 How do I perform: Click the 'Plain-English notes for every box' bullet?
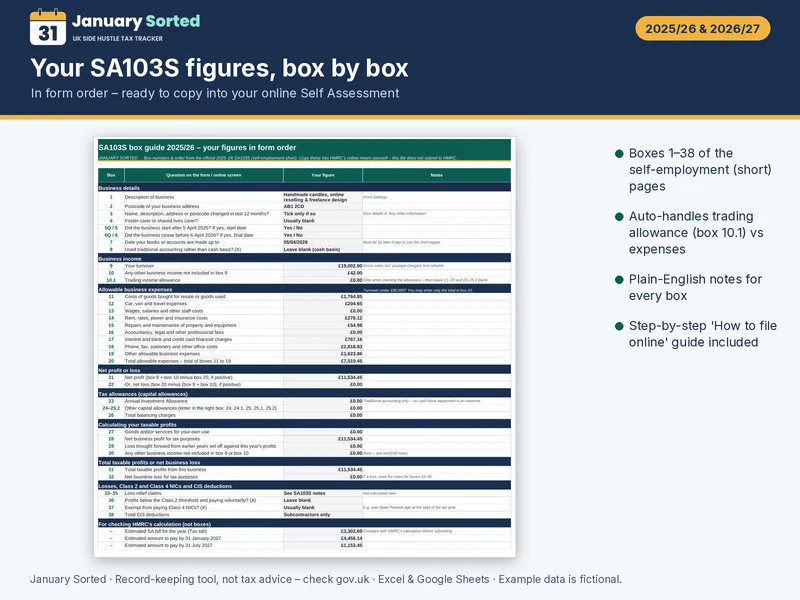coord(689,287)
